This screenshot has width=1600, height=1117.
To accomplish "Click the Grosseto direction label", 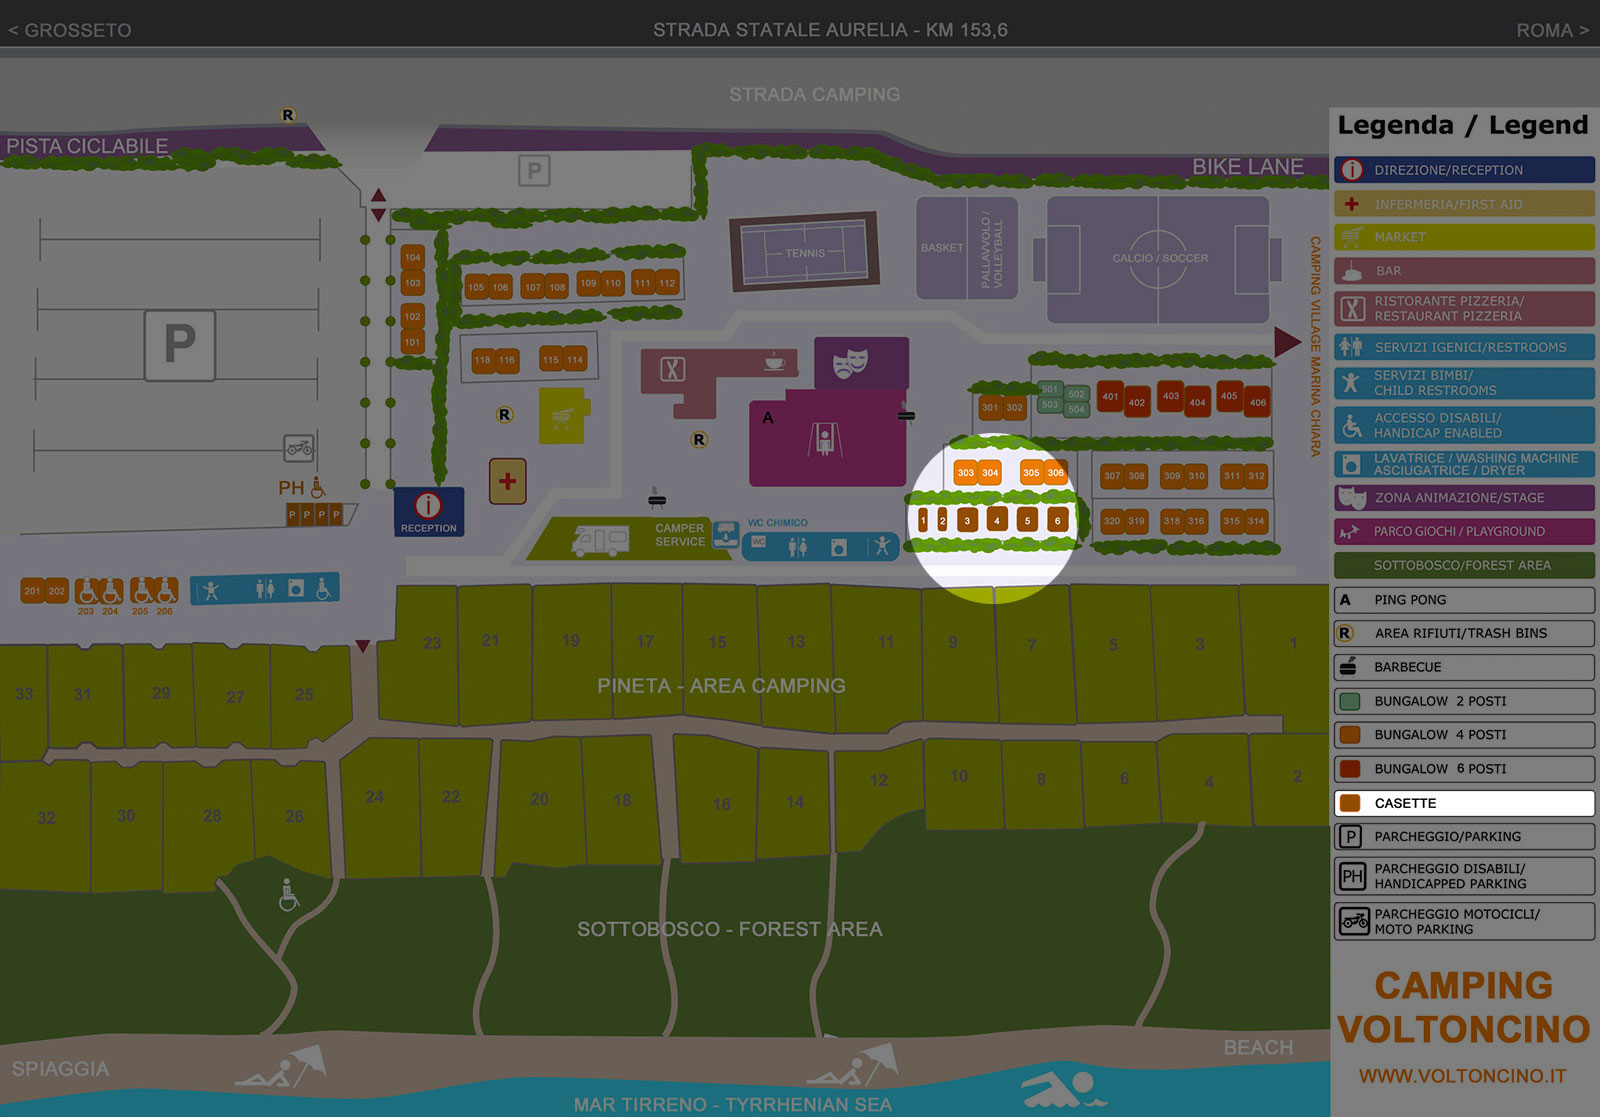I will click(x=70, y=30).
